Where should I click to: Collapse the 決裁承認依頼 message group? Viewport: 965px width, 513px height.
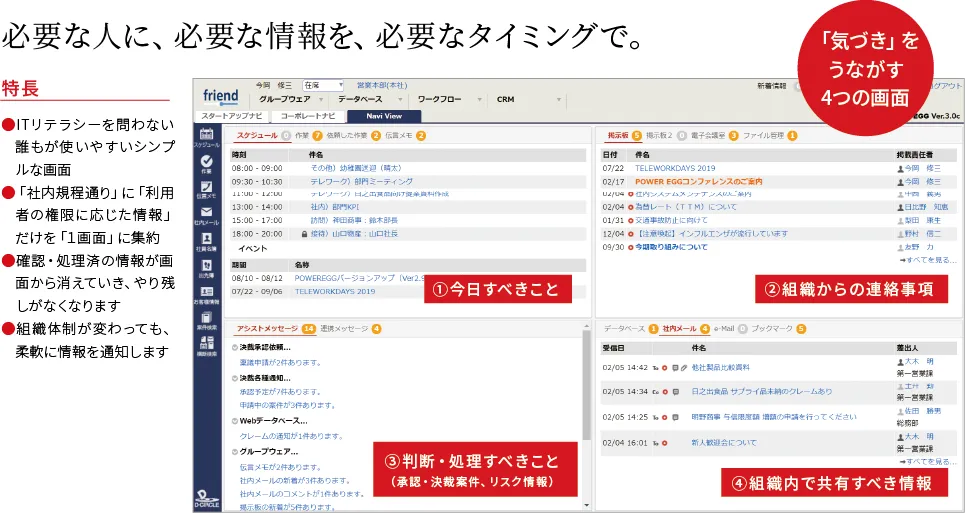[235, 348]
